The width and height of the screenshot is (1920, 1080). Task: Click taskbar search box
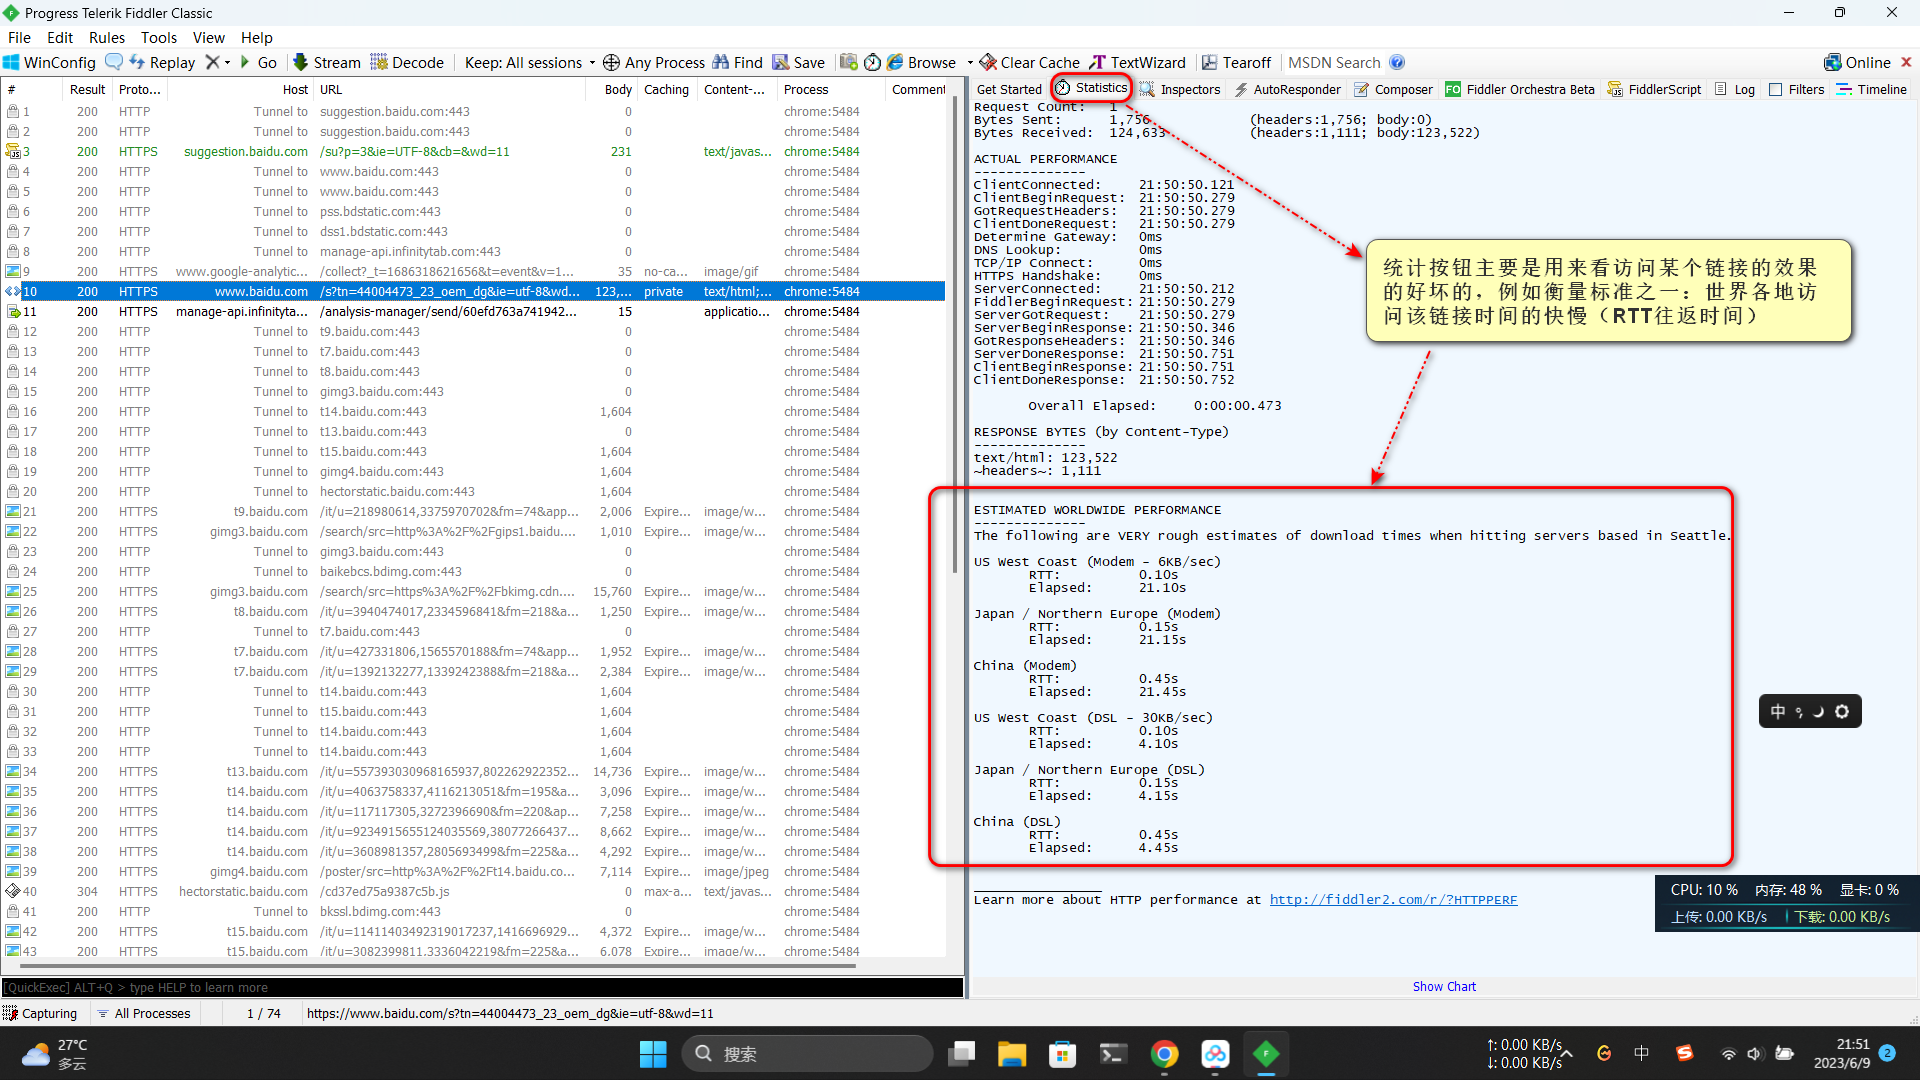[x=807, y=1054]
